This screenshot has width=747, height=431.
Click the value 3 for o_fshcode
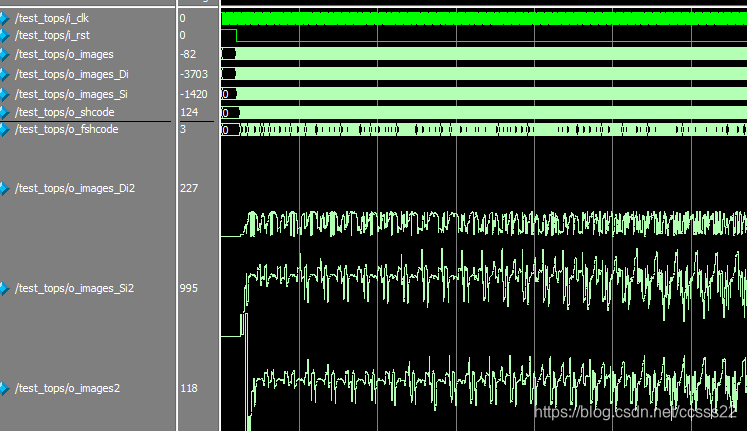pos(183,130)
